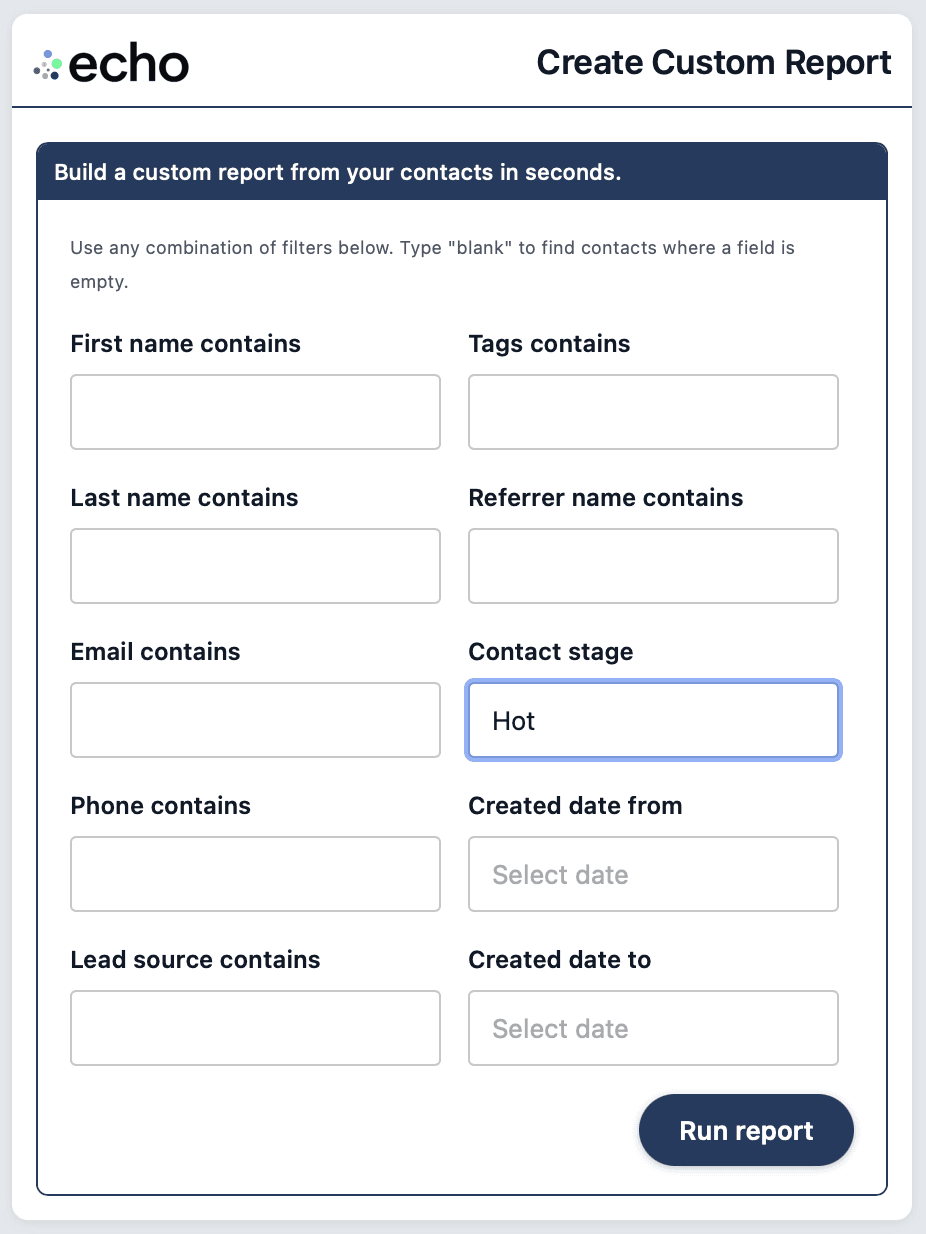926x1234 pixels.
Task: Click the Lead source contains input
Action: point(255,1028)
